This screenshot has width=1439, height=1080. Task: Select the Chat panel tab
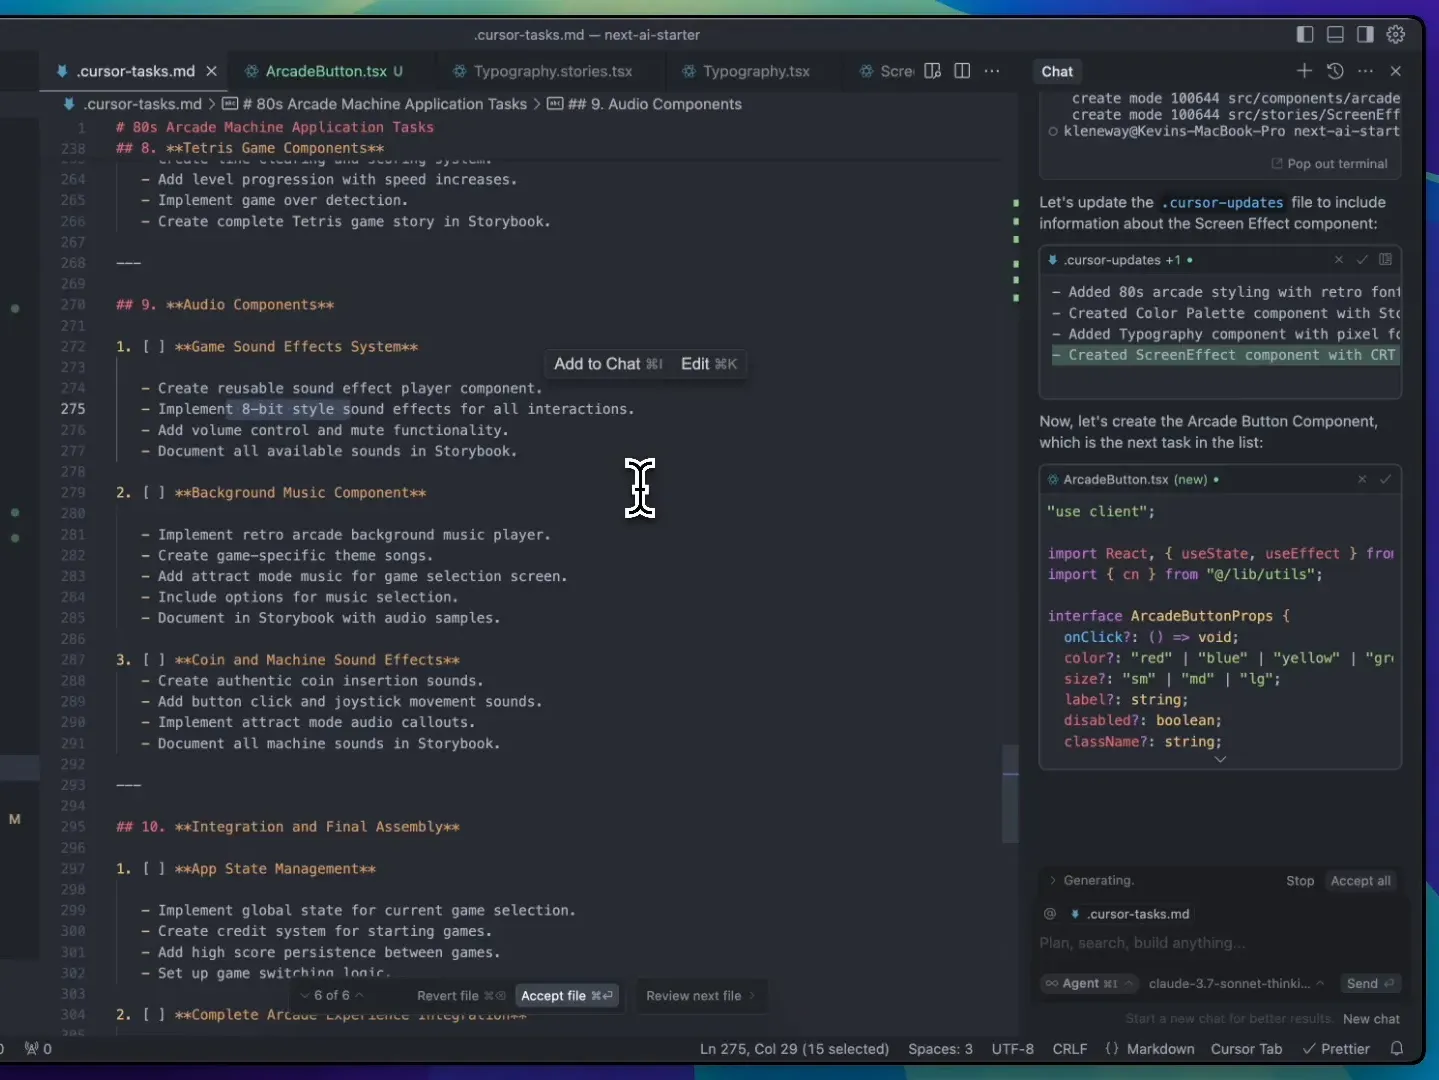click(1057, 71)
